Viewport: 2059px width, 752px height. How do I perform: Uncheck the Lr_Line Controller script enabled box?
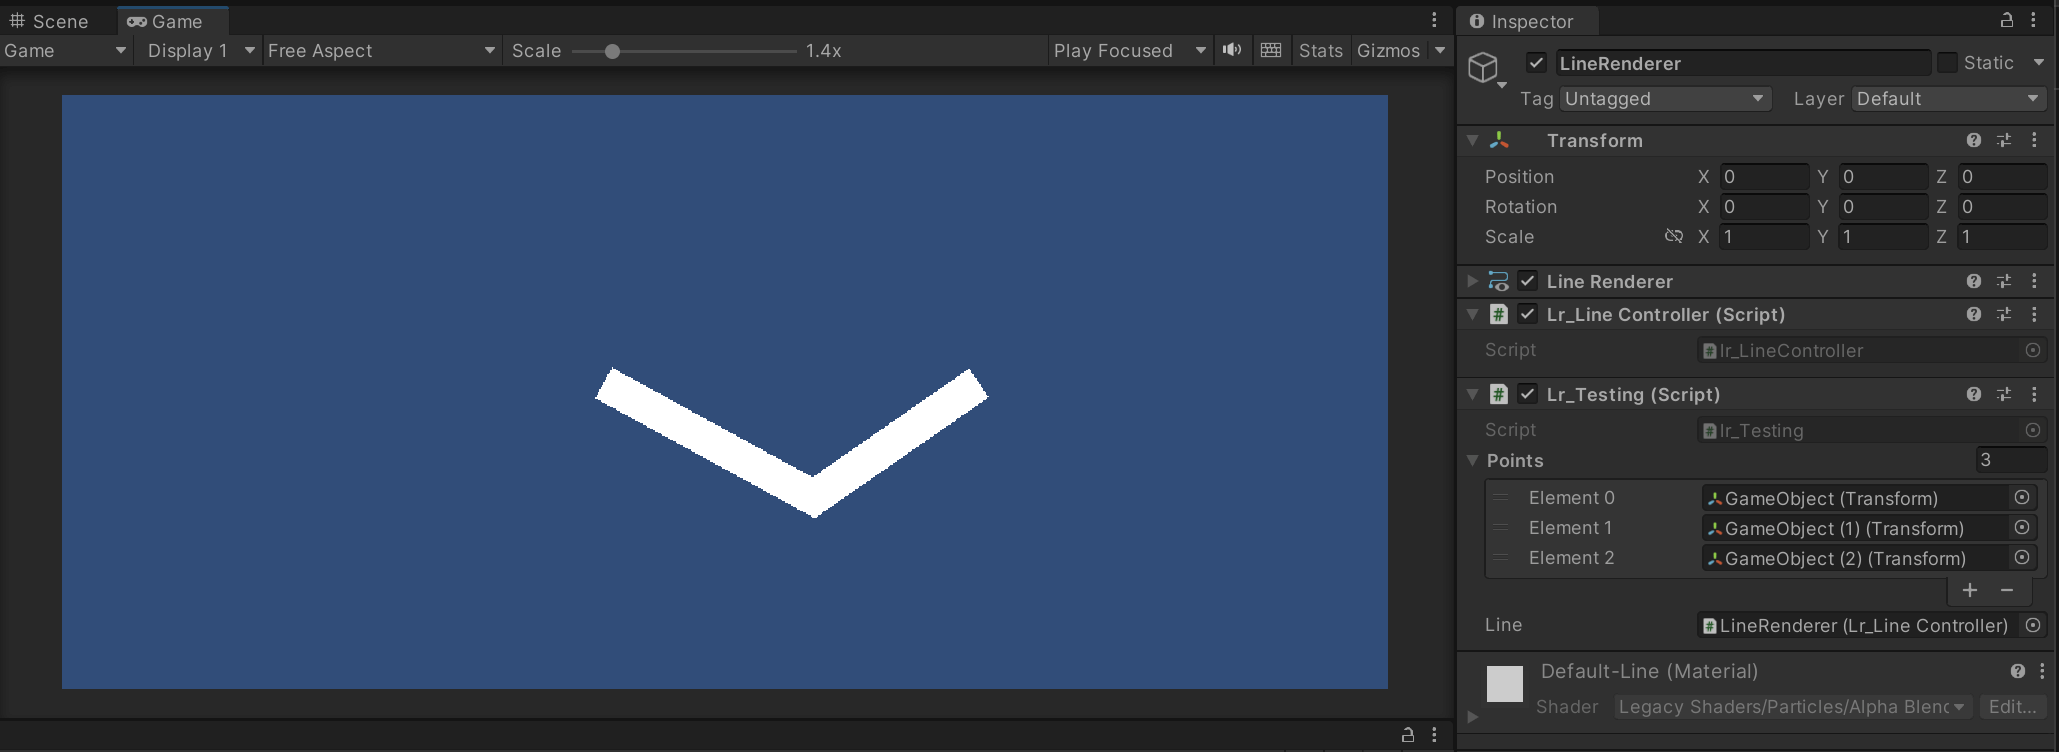pos(1527,315)
